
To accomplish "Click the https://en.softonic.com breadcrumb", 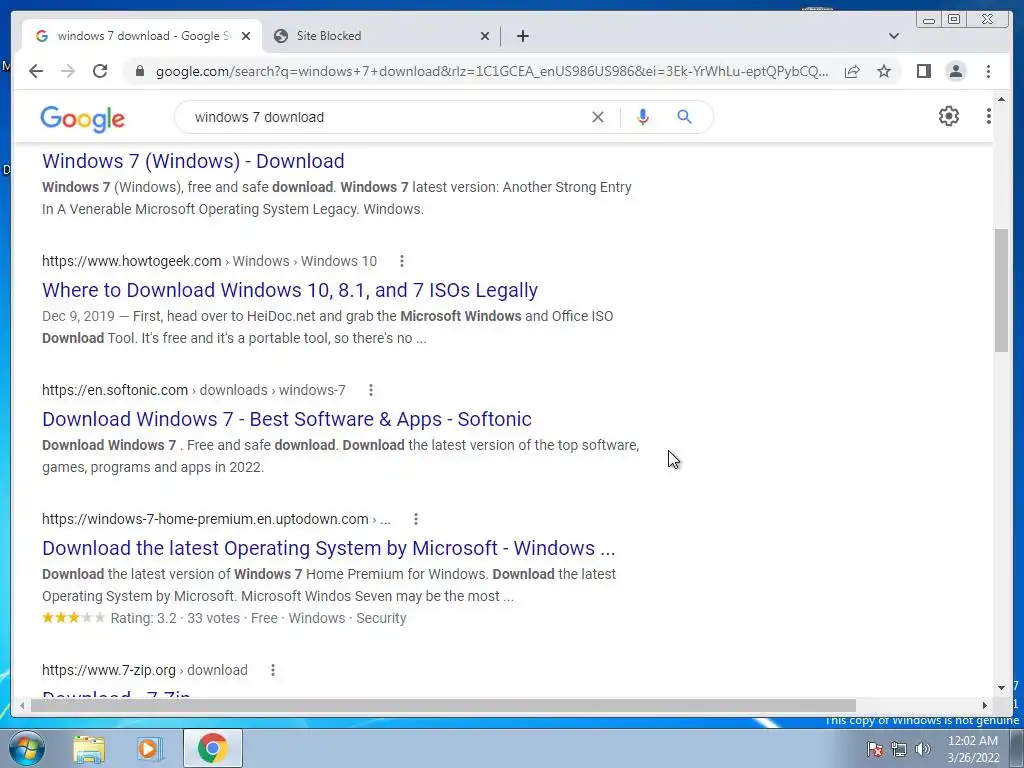I will [x=115, y=390].
